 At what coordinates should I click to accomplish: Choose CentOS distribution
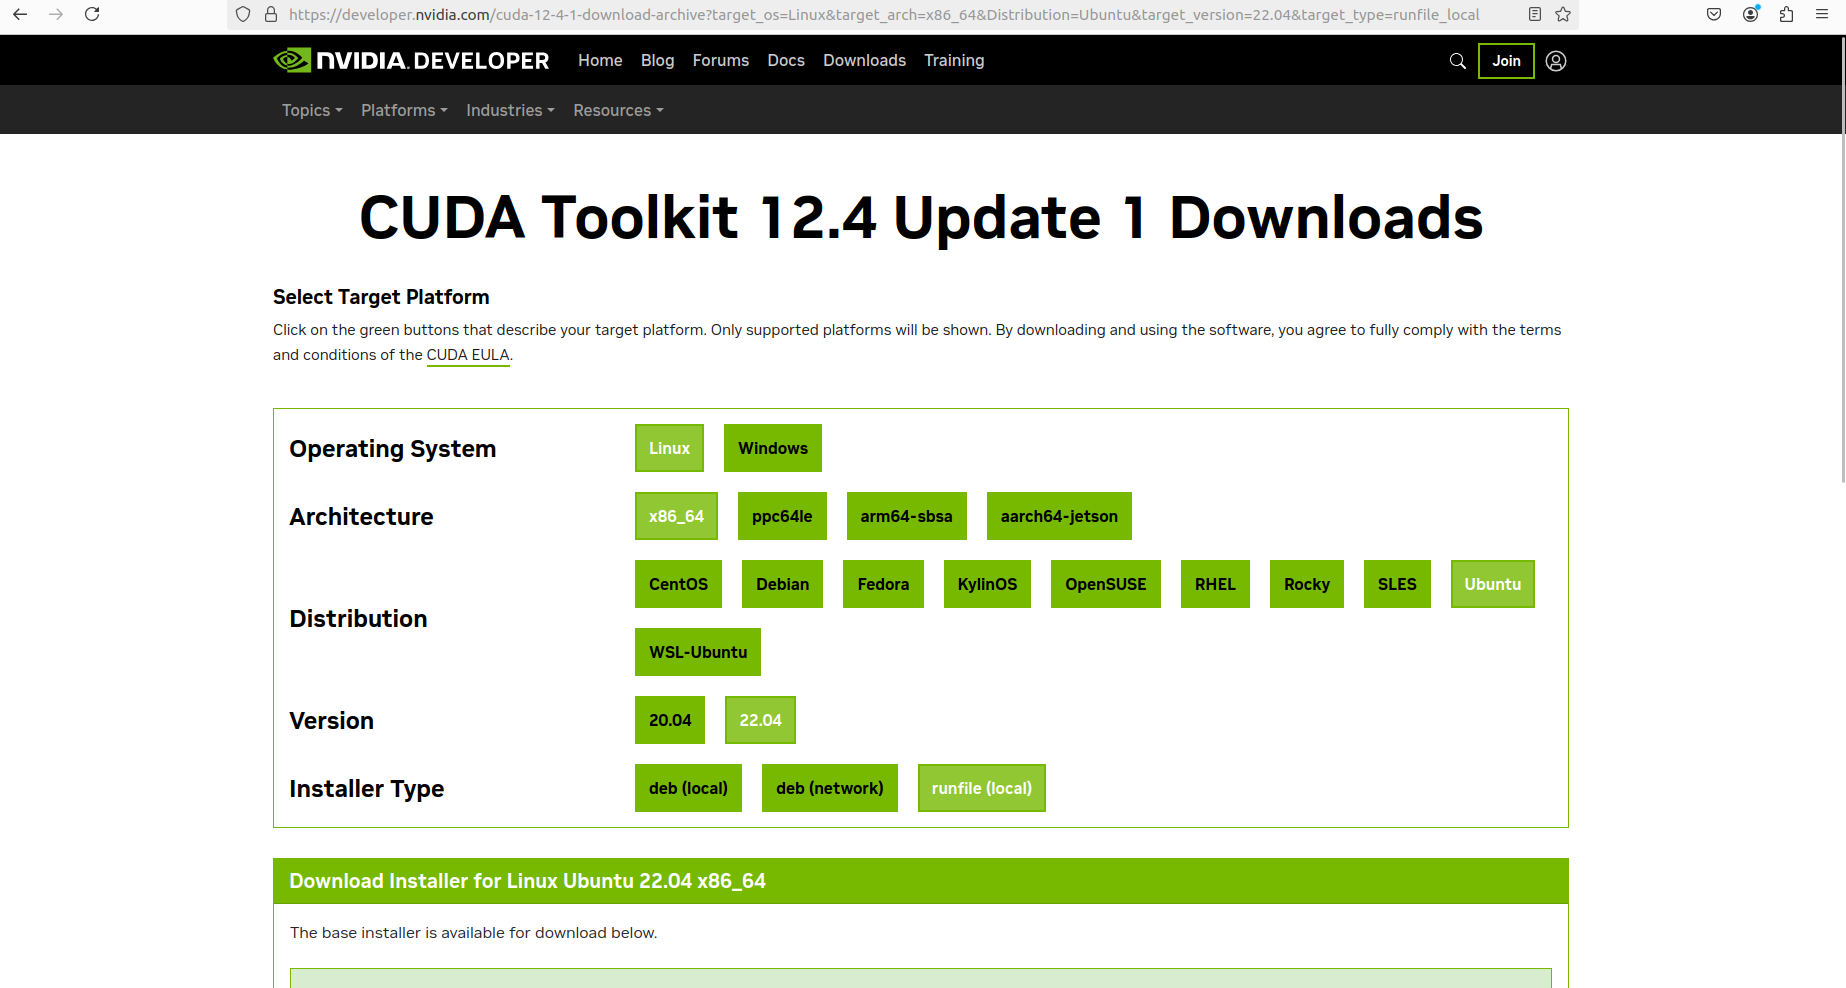(678, 584)
